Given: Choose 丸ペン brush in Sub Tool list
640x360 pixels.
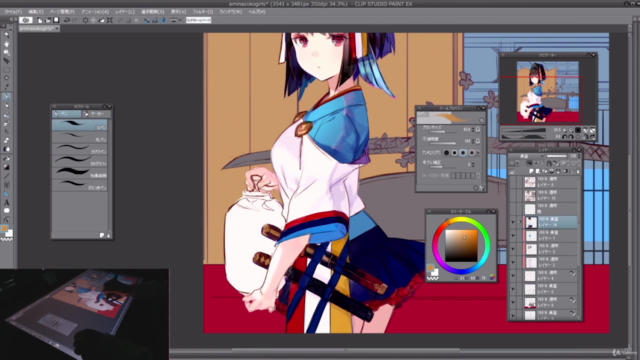Looking at the screenshot, I should point(80,137).
